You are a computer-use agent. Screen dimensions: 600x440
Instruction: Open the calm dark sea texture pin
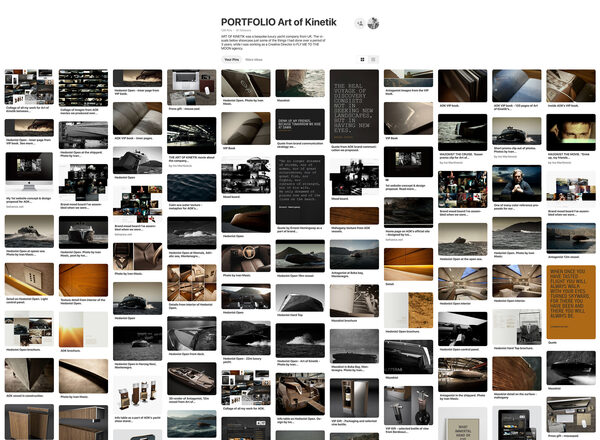coord(191,187)
